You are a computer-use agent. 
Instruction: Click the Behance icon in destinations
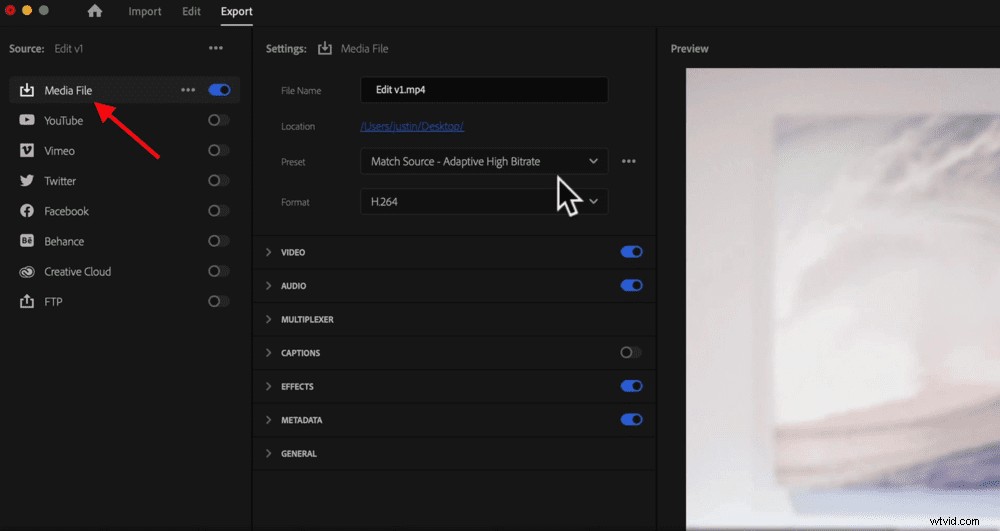click(27, 241)
